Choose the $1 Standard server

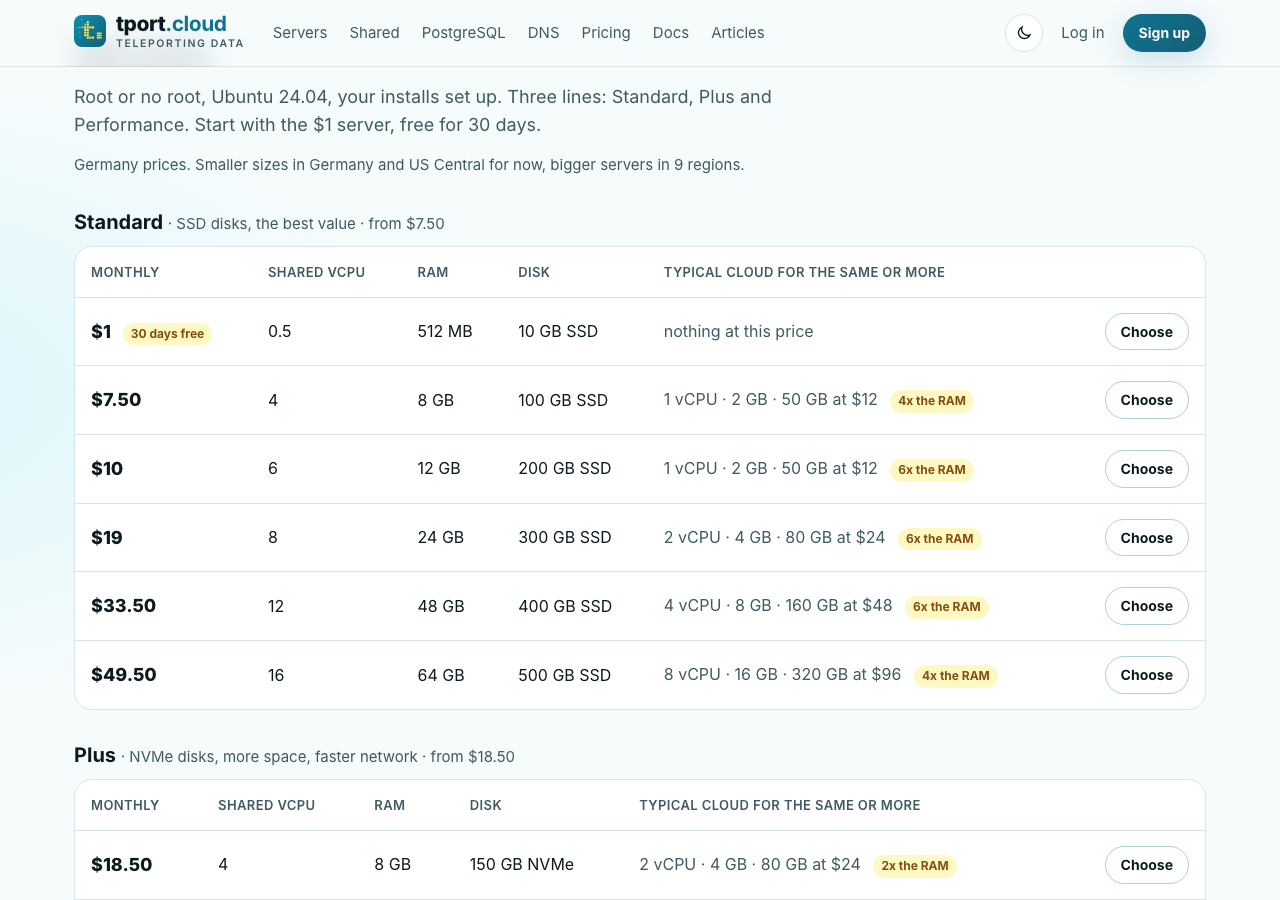1147,332
